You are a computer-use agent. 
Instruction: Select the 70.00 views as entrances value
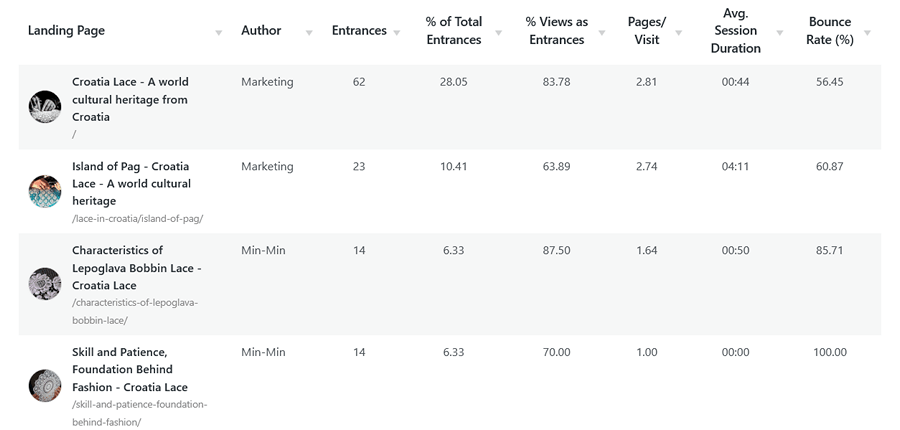(x=557, y=352)
